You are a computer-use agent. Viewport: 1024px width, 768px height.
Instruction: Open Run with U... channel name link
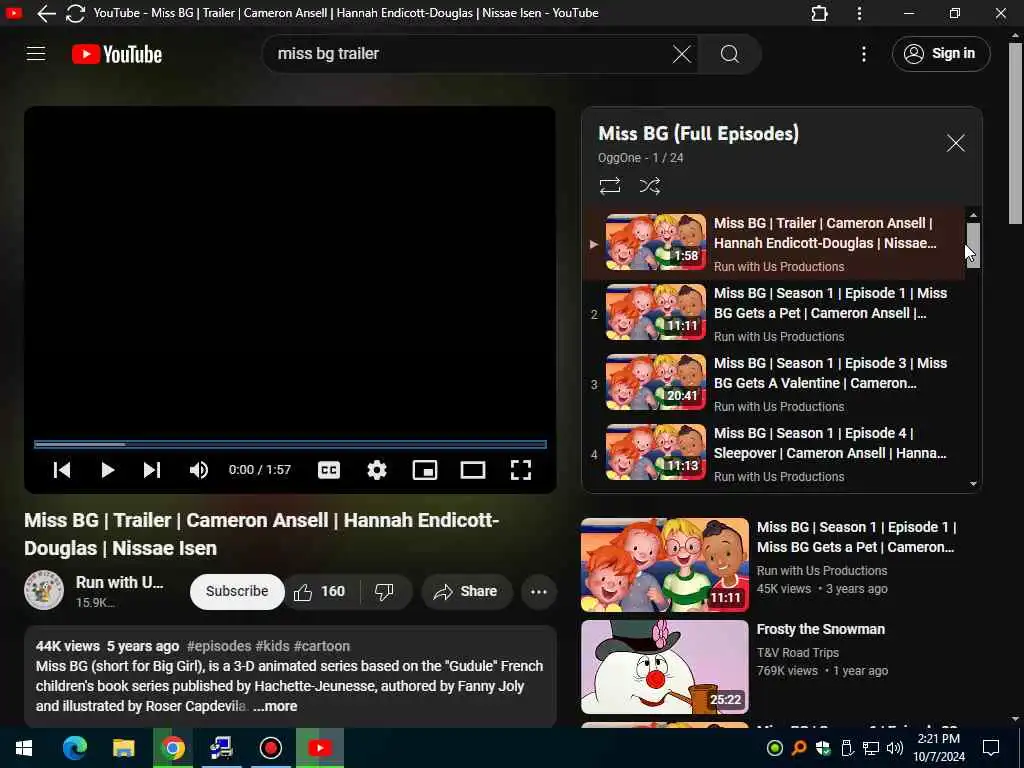(x=120, y=582)
